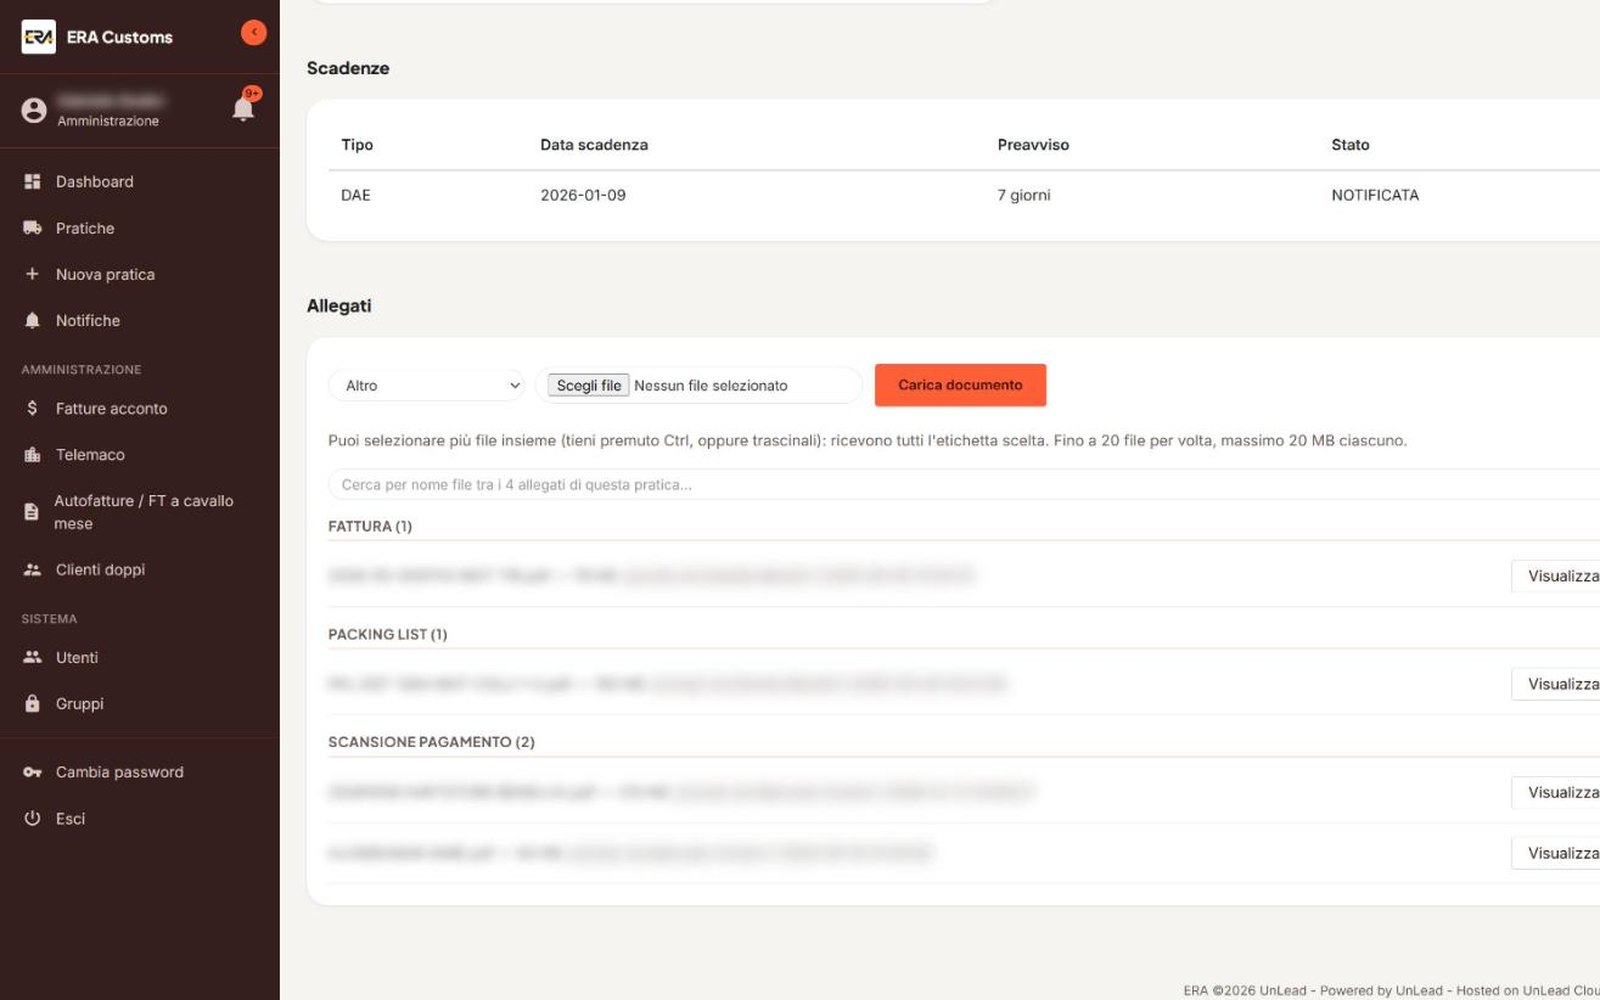This screenshot has width=1600, height=1000.
Task: Click the power icon for Esci
Action: pyautogui.click(x=32, y=818)
